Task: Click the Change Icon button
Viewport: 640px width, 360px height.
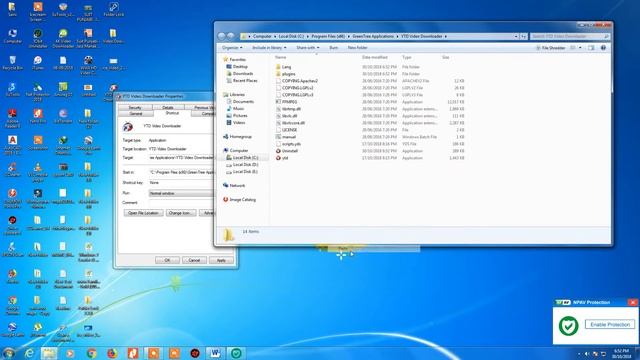Action: coord(180,213)
